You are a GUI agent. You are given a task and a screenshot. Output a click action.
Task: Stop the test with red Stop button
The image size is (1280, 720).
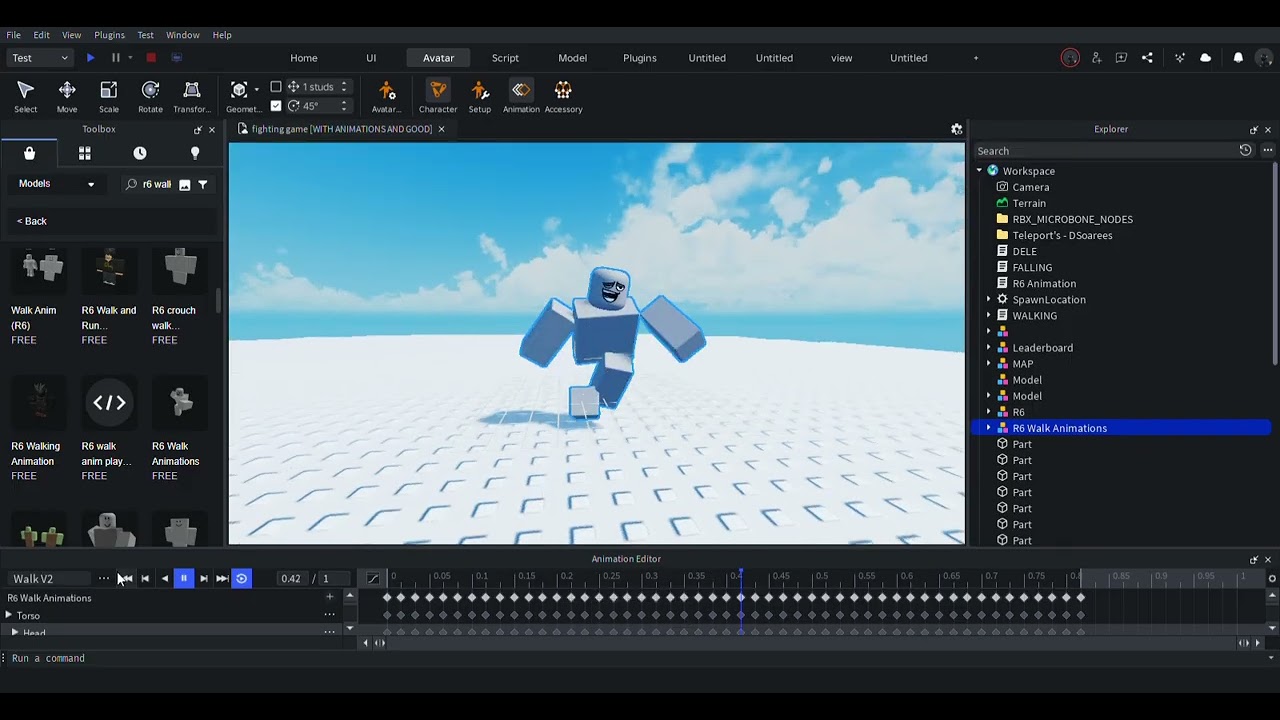point(151,58)
